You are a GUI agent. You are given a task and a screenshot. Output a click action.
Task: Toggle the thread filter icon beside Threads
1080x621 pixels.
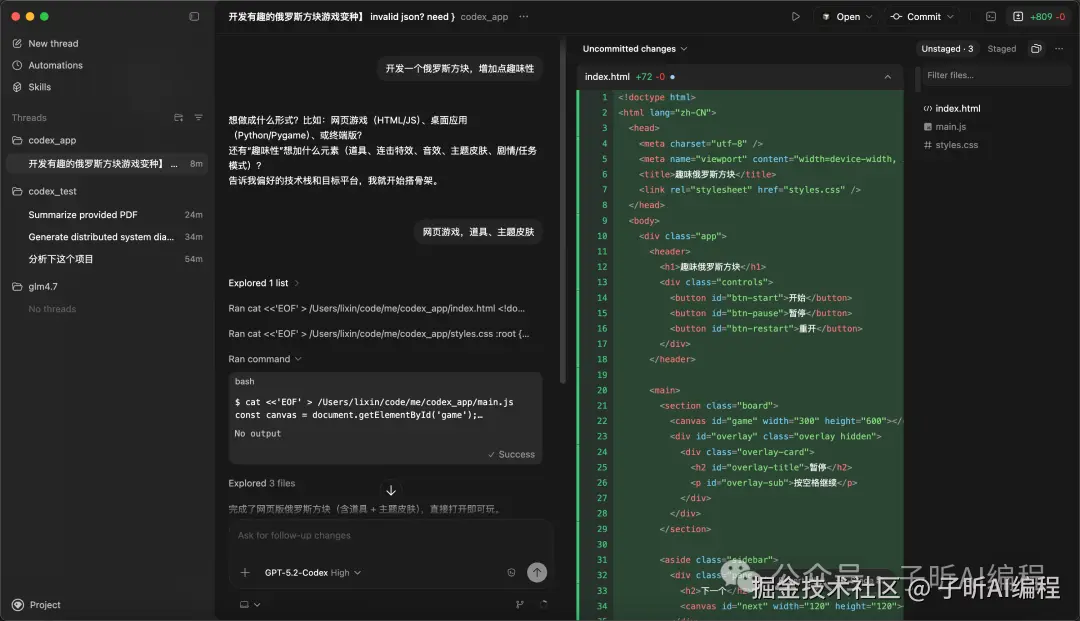click(x=198, y=118)
